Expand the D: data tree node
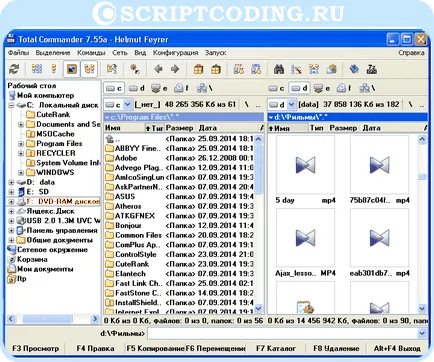 pos(11,183)
